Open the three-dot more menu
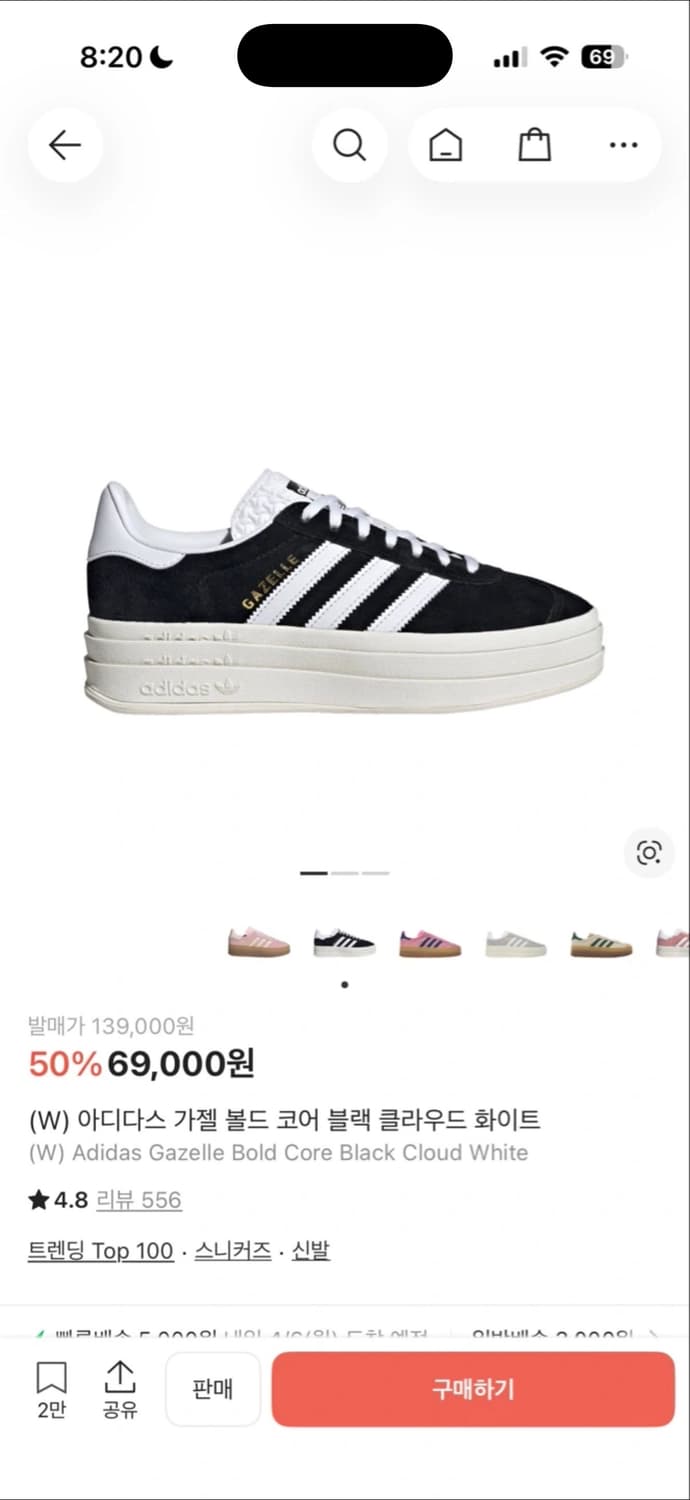The width and height of the screenshot is (690, 1500). pos(623,146)
